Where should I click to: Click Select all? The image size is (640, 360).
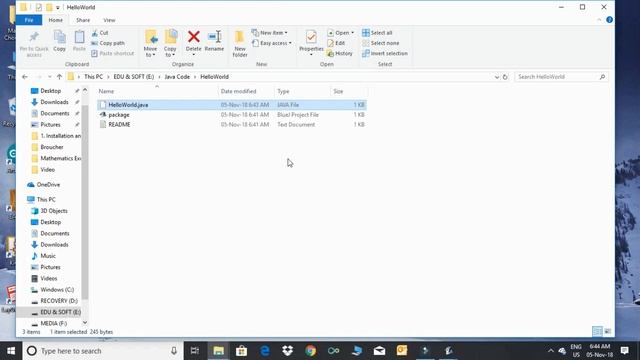click(377, 33)
